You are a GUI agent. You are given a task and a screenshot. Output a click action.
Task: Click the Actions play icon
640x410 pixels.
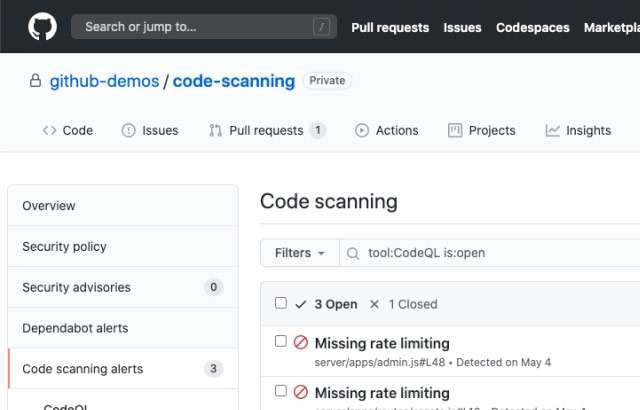click(362, 130)
